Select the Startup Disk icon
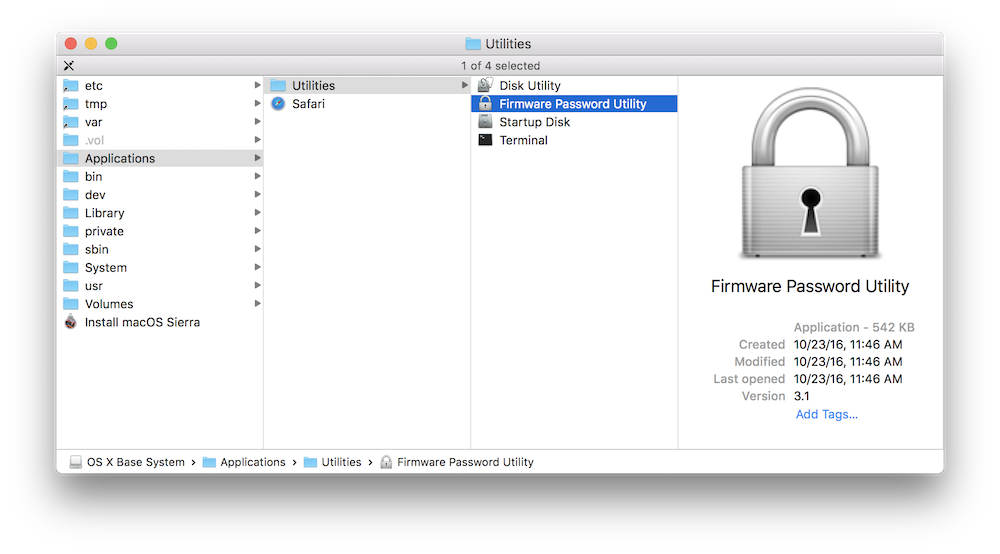 485,122
